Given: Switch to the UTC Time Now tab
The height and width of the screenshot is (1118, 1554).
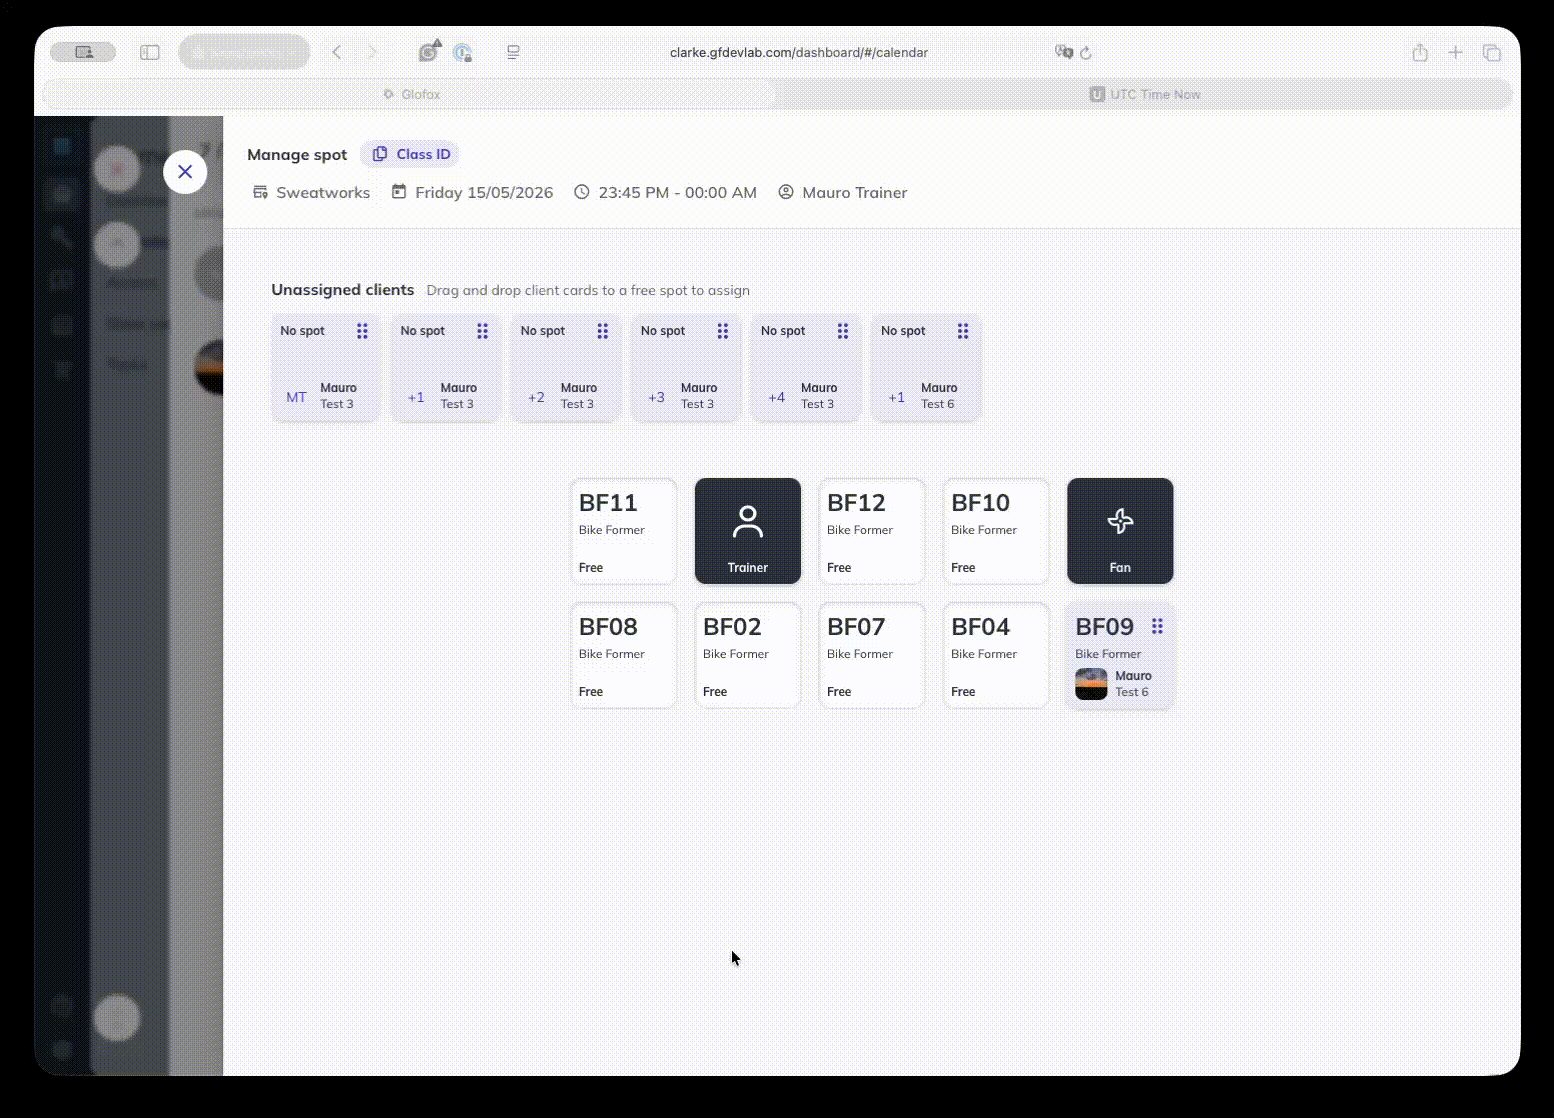Looking at the screenshot, I should (x=1144, y=94).
